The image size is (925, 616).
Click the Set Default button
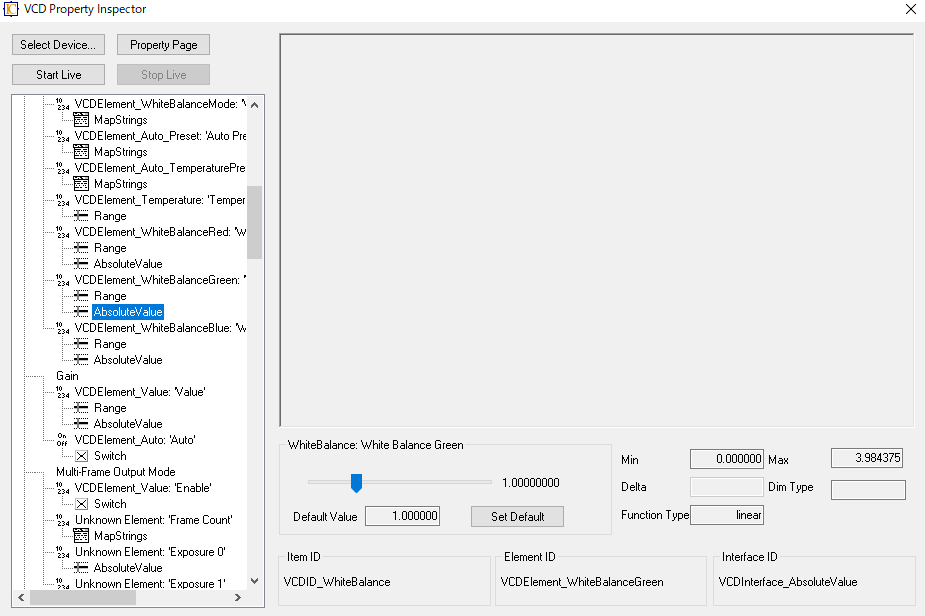tap(517, 517)
